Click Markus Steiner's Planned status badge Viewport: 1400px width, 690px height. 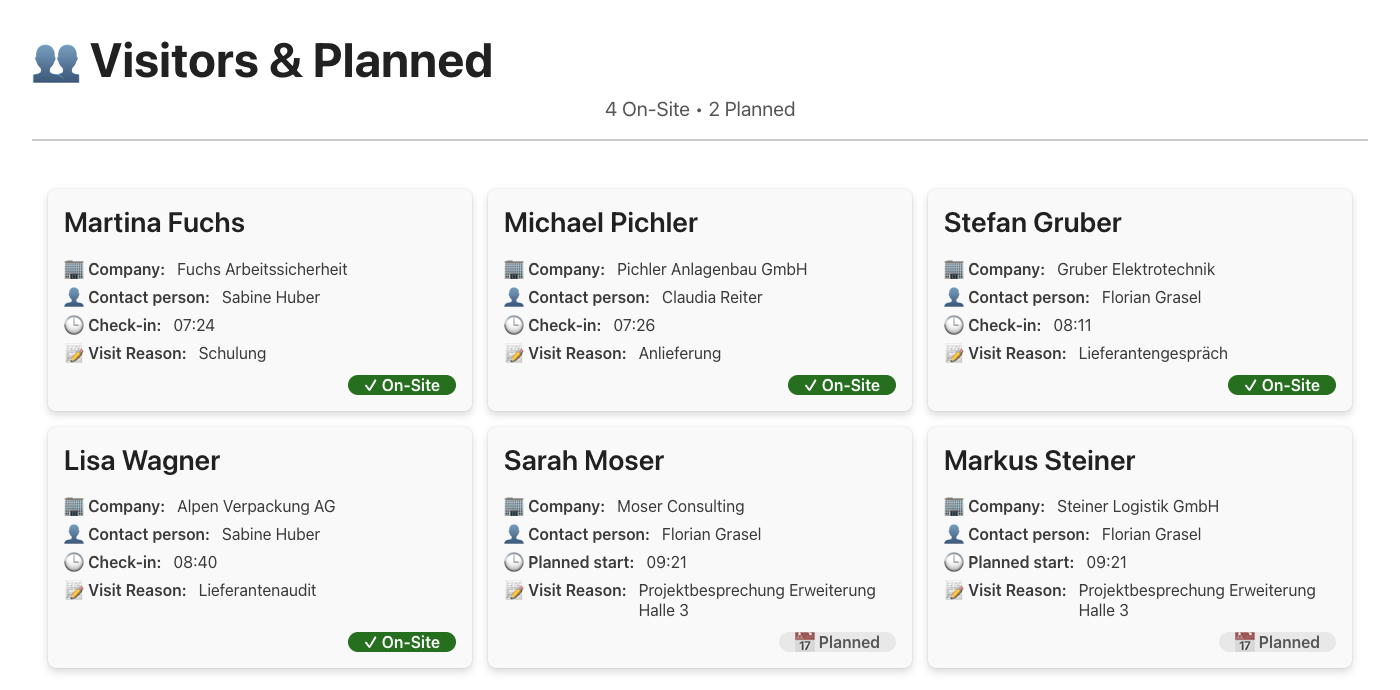[1278, 642]
